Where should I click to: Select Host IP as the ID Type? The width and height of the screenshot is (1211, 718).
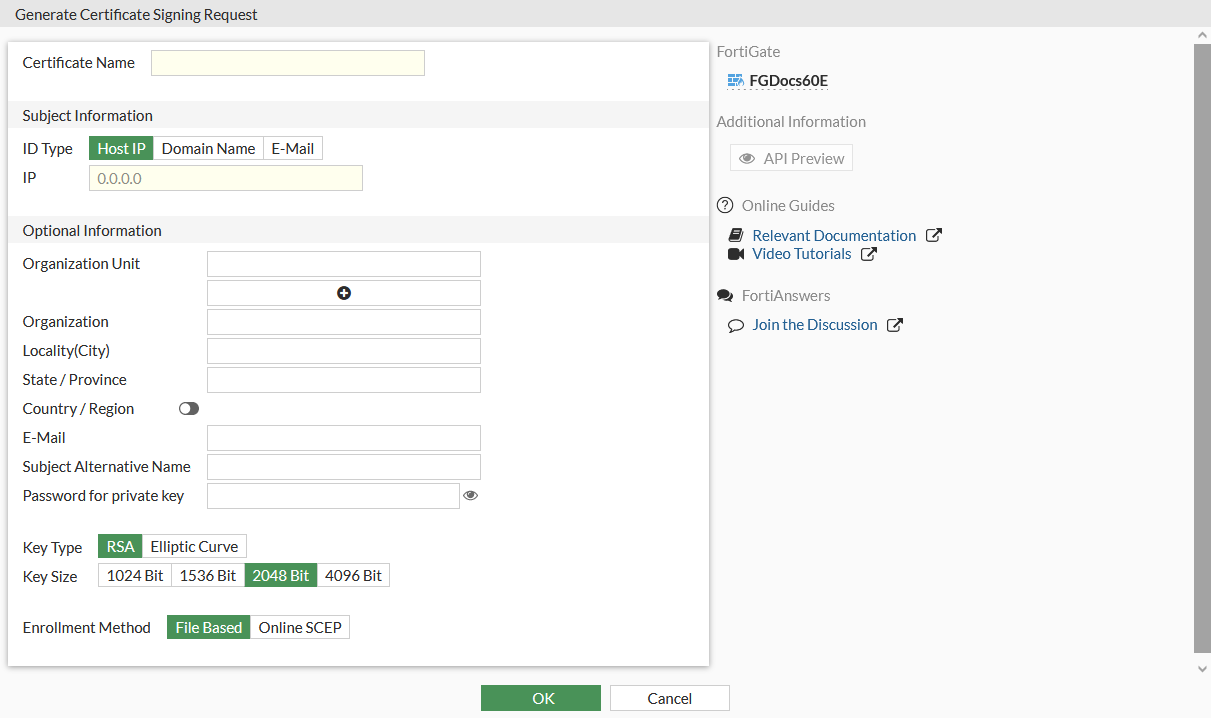point(120,147)
